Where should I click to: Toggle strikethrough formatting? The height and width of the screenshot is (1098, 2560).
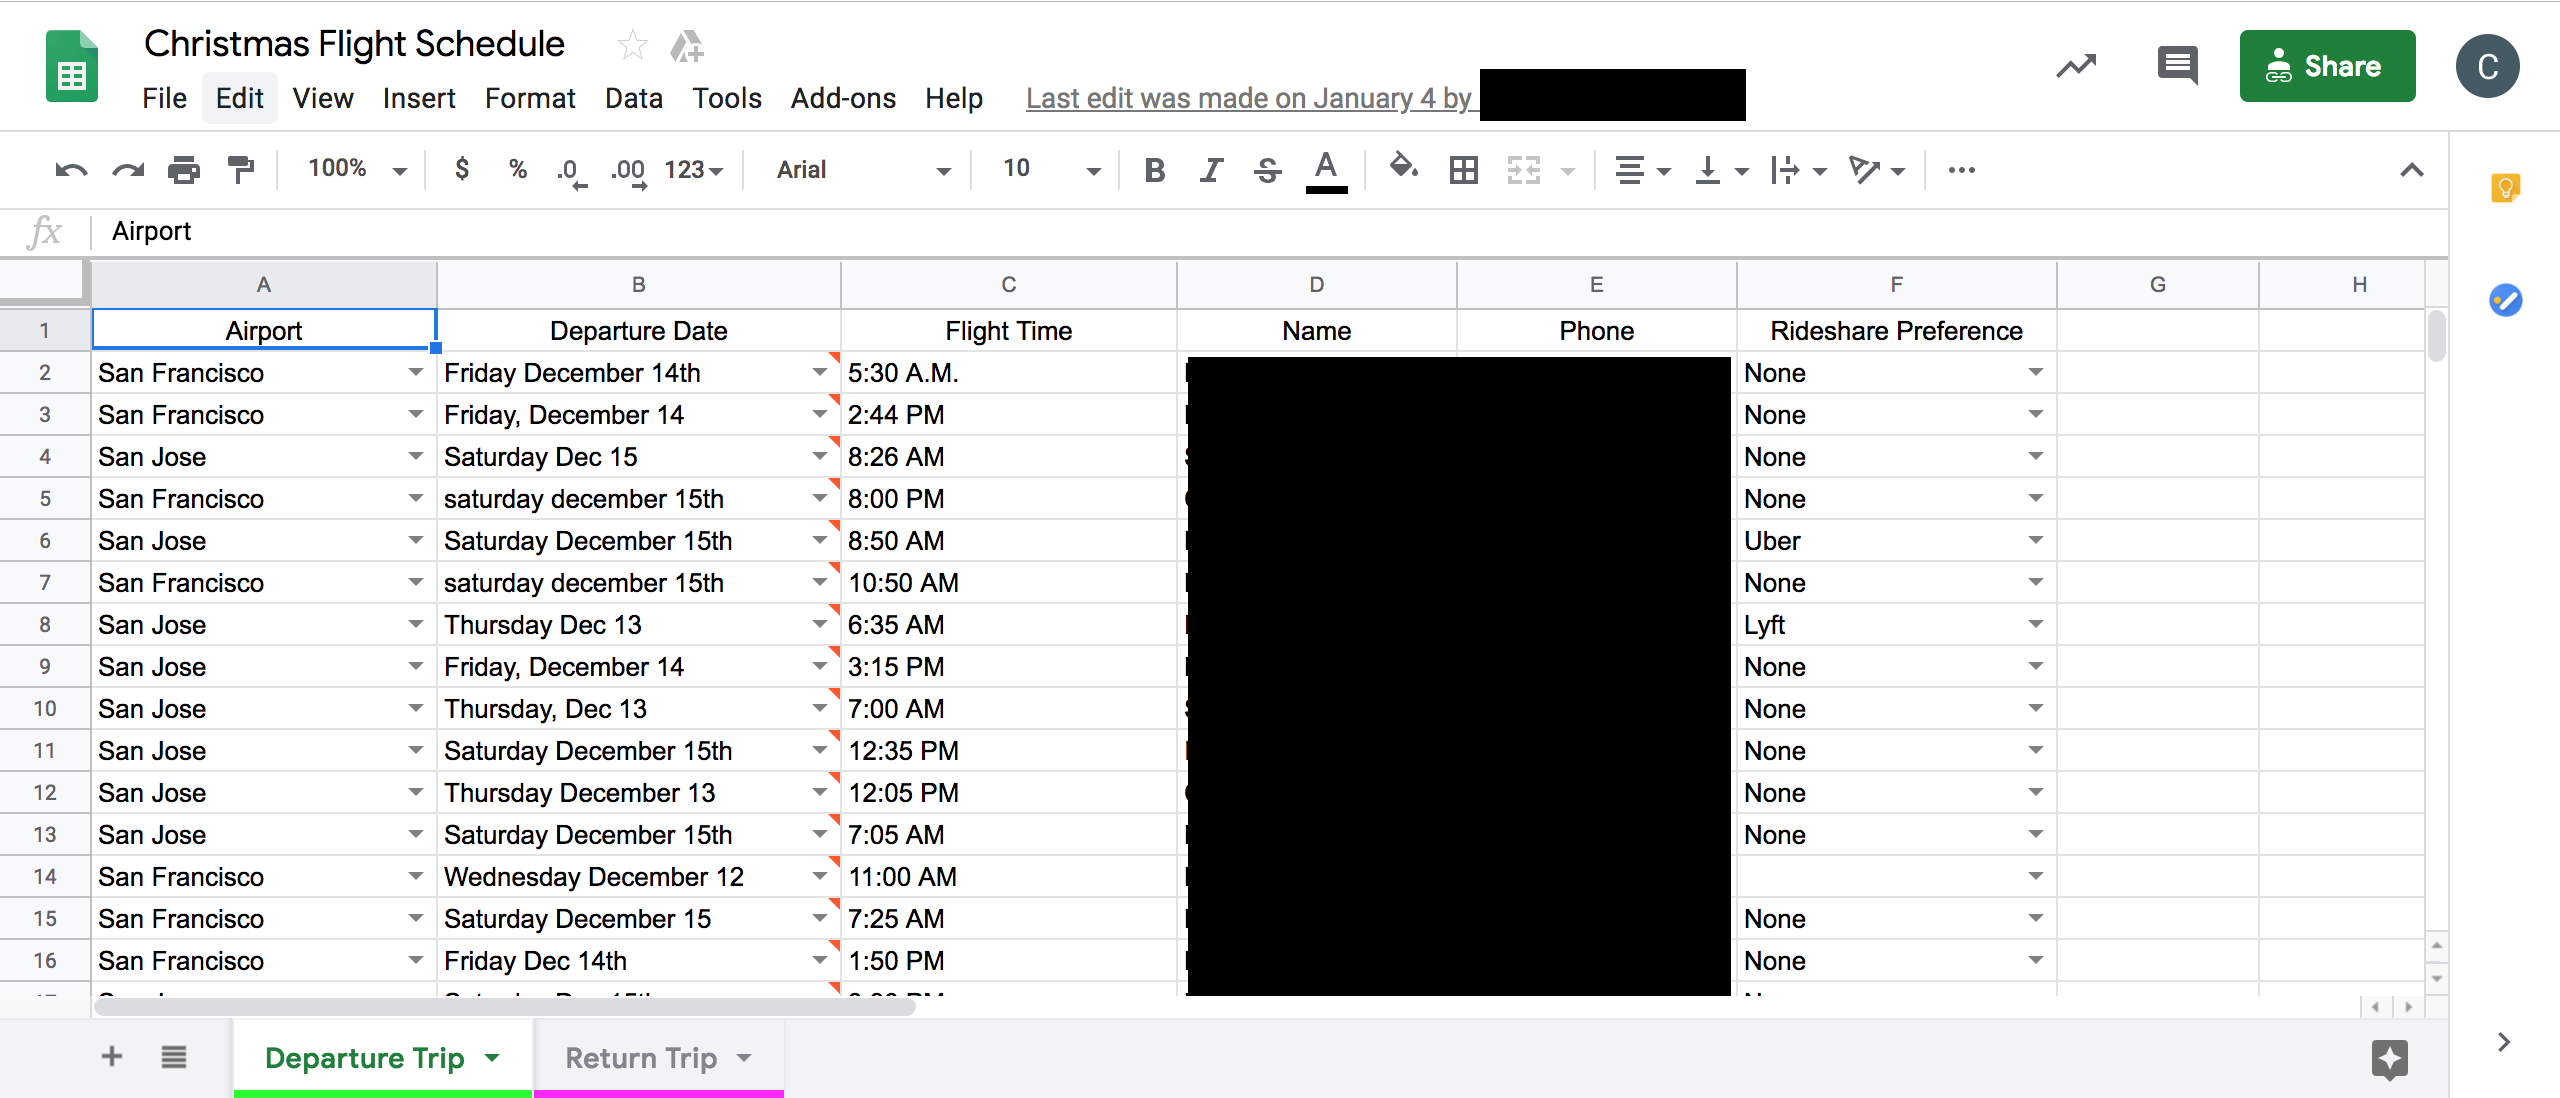(1267, 170)
